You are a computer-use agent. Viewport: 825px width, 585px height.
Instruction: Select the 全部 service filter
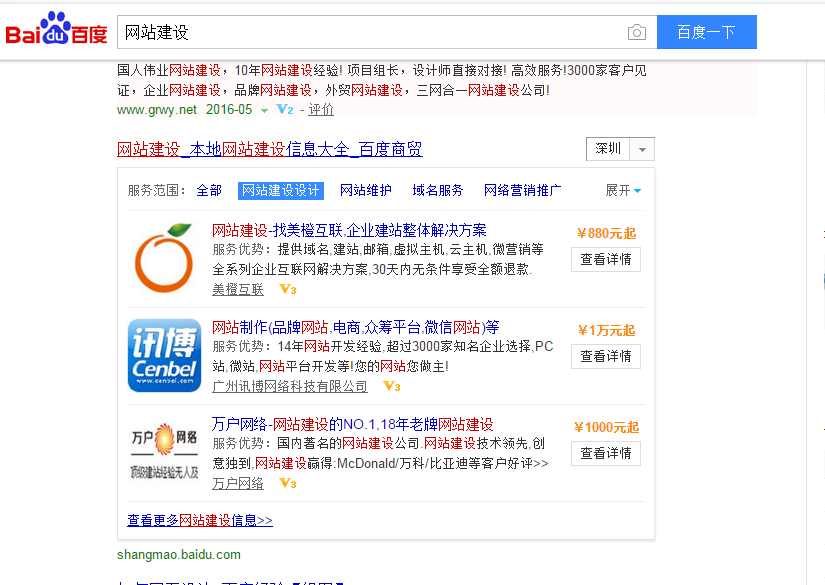tap(209, 190)
